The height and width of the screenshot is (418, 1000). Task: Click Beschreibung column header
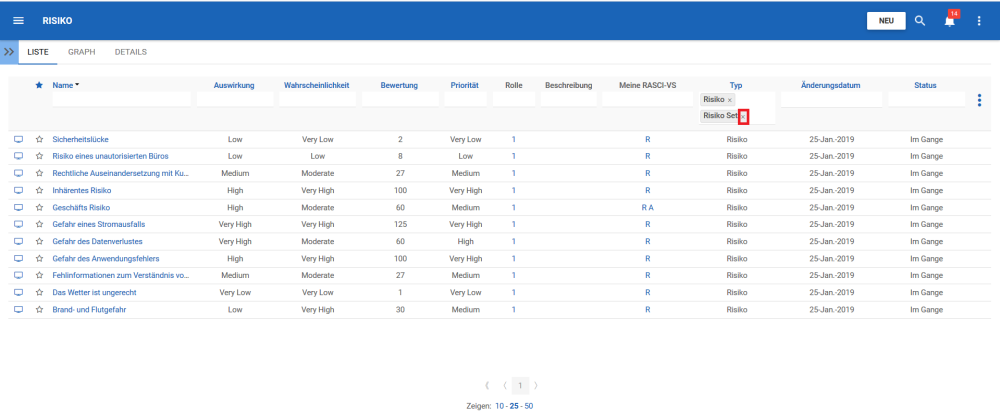pyautogui.click(x=568, y=85)
